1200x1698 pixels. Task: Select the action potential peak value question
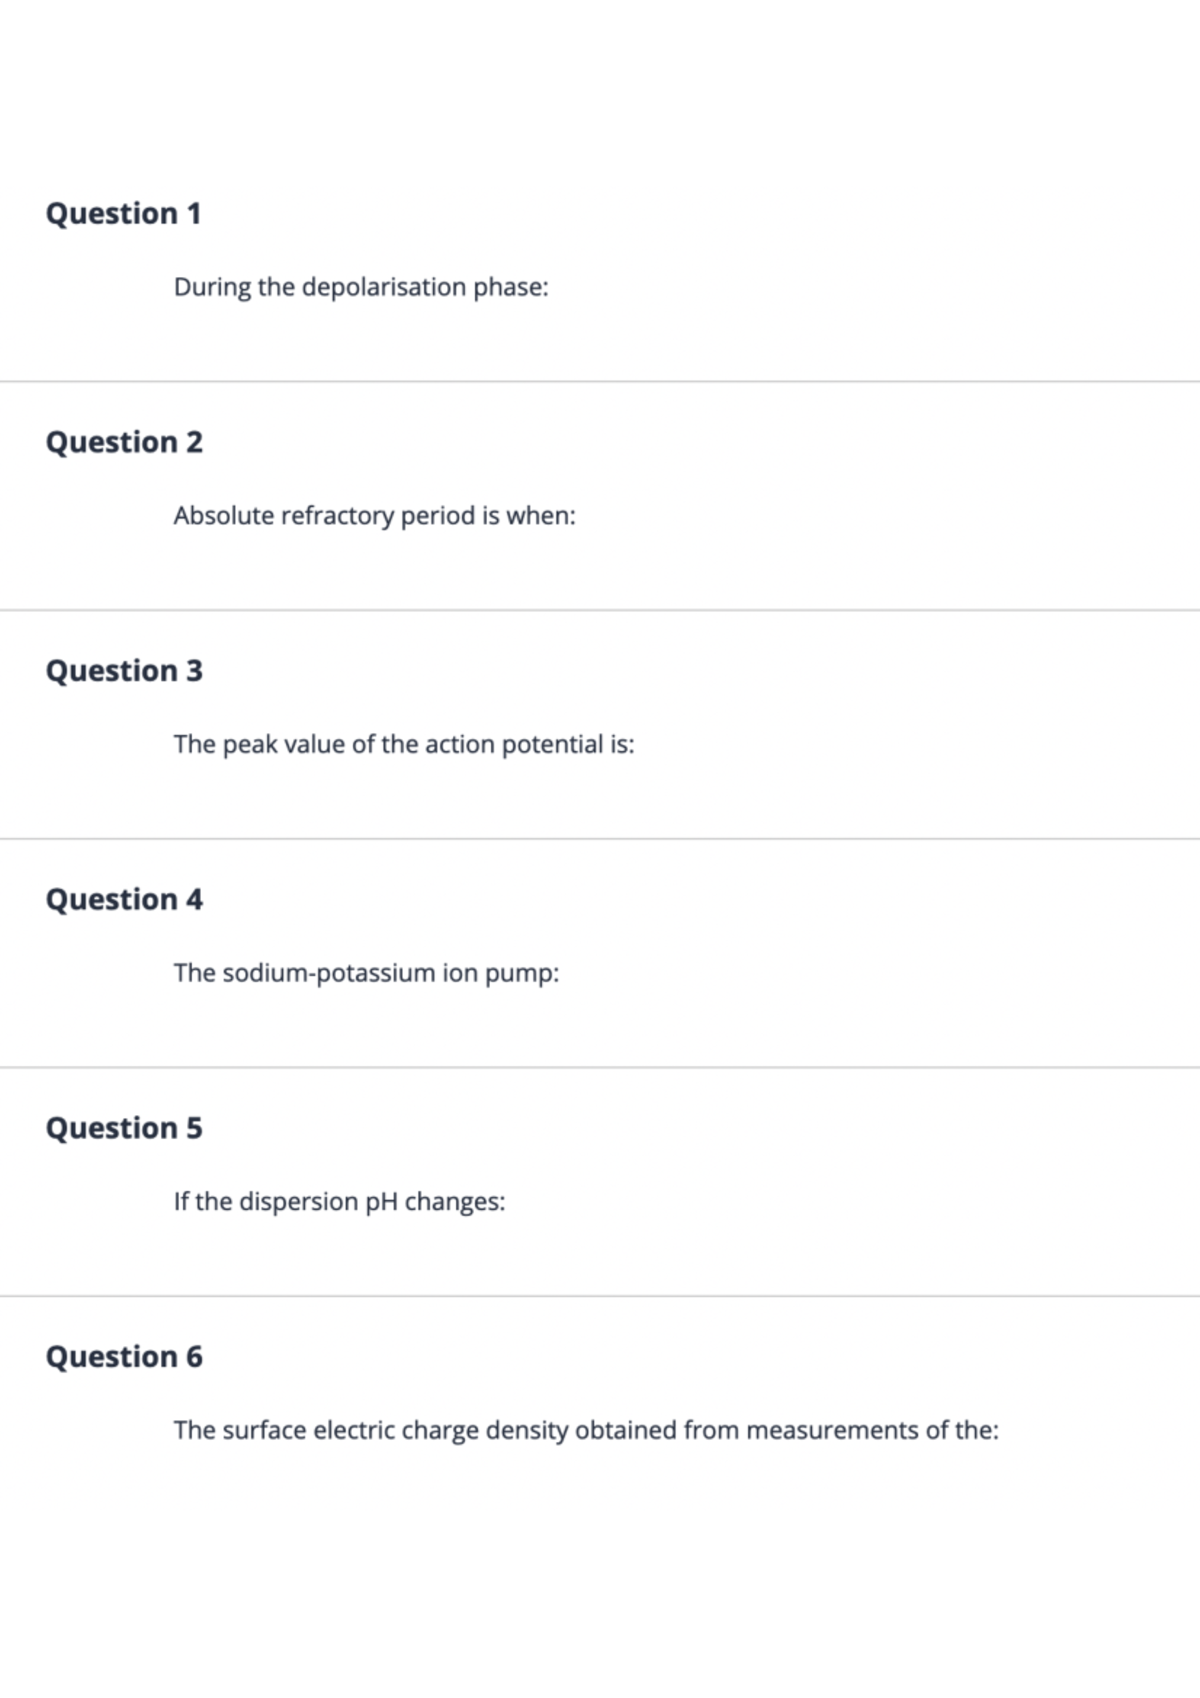(404, 744)
